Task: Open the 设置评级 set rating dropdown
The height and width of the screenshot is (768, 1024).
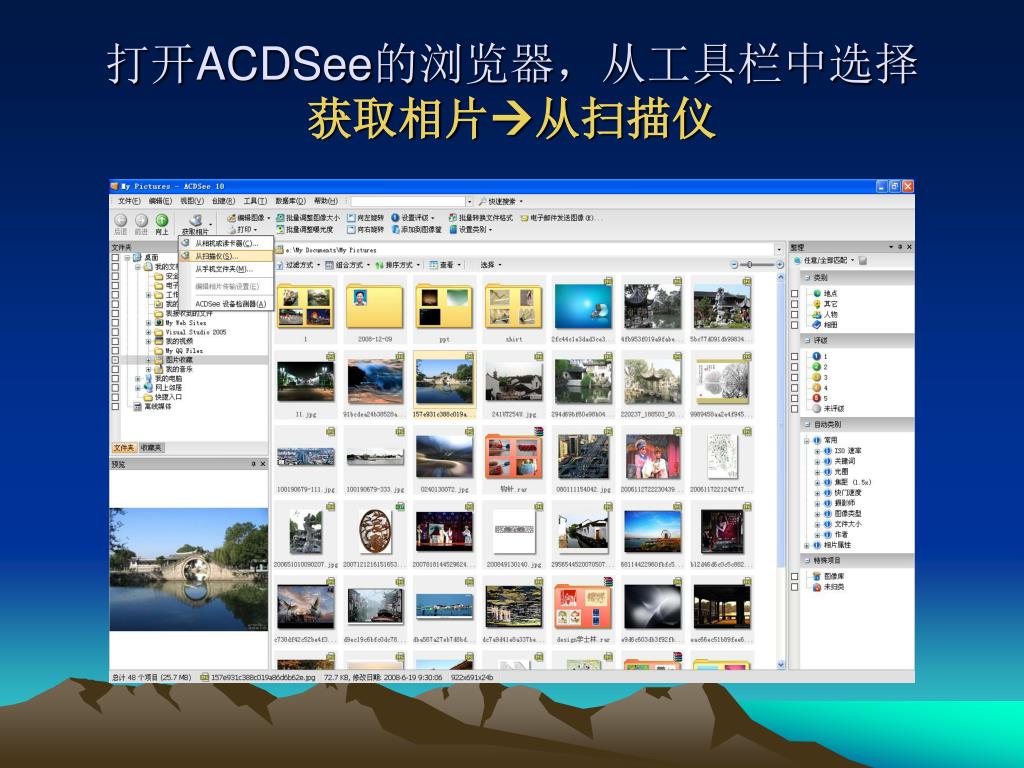Action: click(413, 217)
